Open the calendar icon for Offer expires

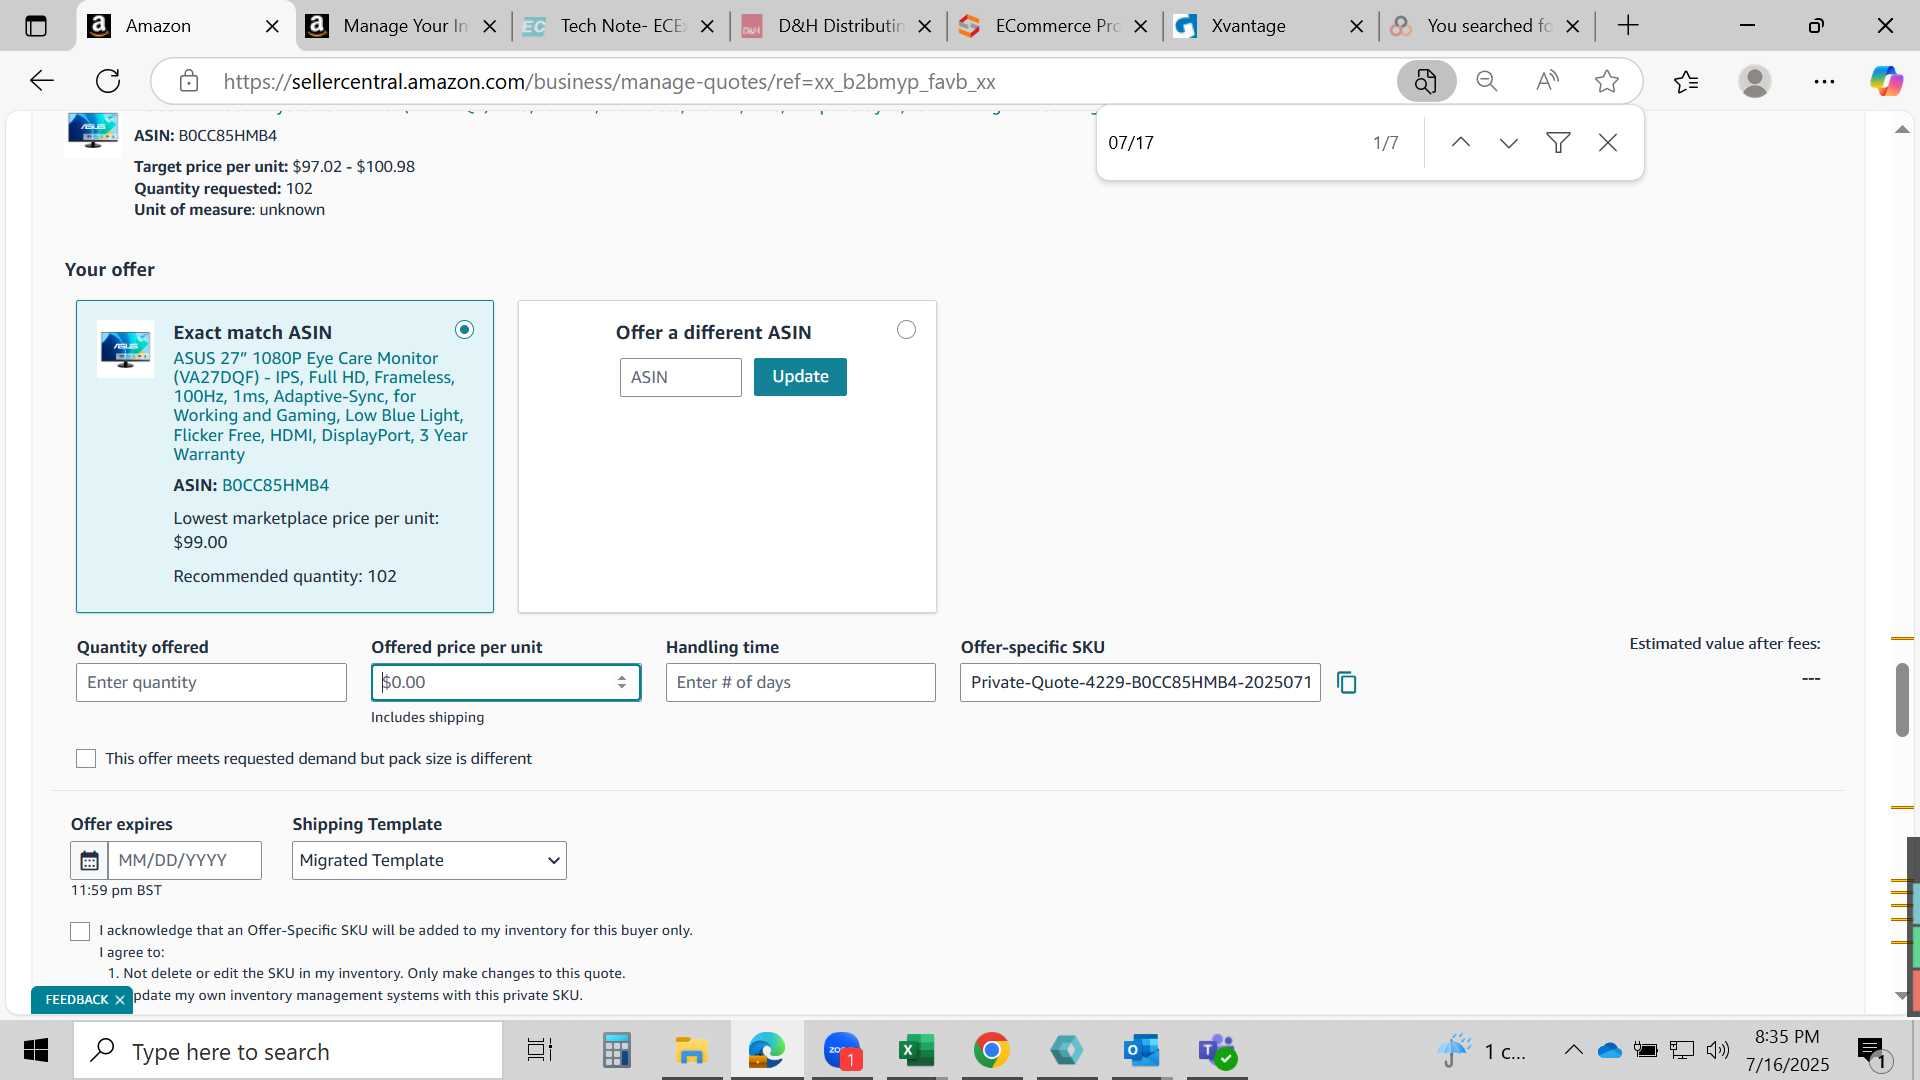89,860
